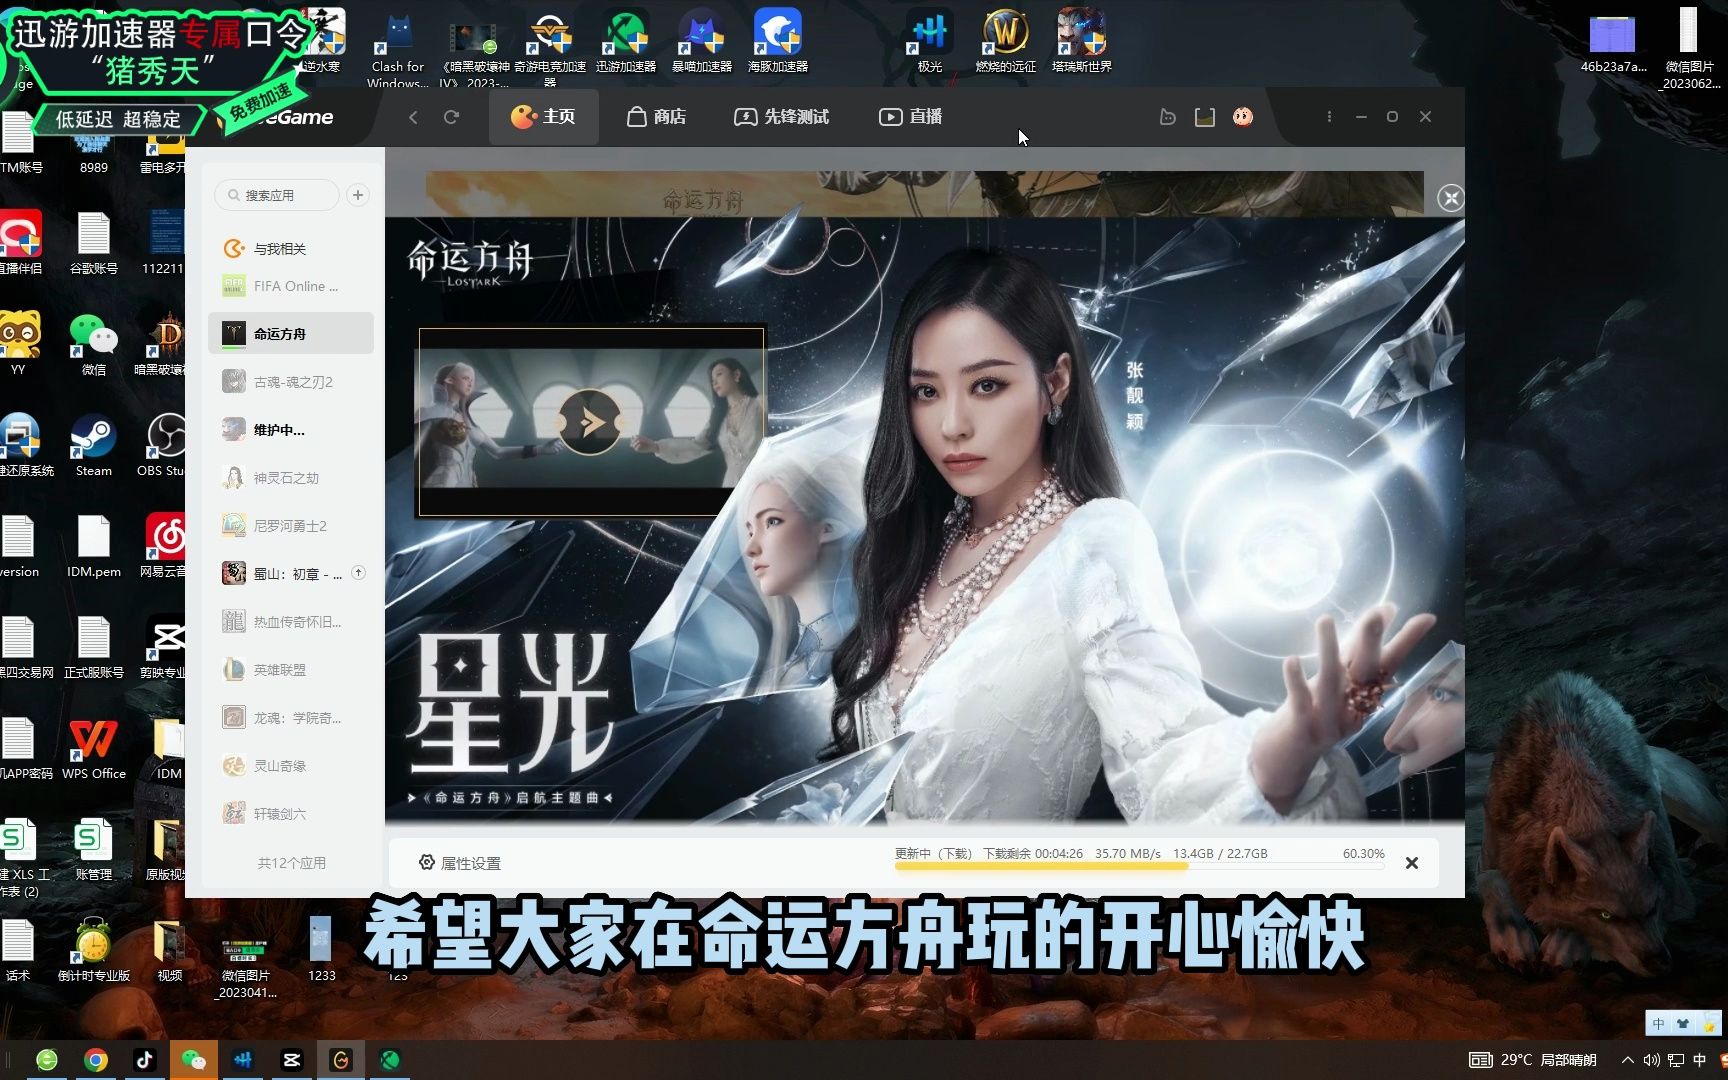The image size is (1728, 1080).
Task: Open 暴喵加速器 desktop shortcut
Action: tap(702, 41)
